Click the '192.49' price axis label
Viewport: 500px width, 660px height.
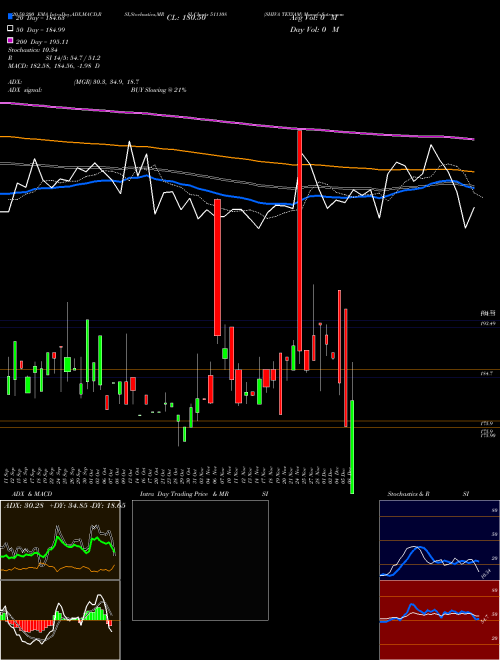click(488, 324)
